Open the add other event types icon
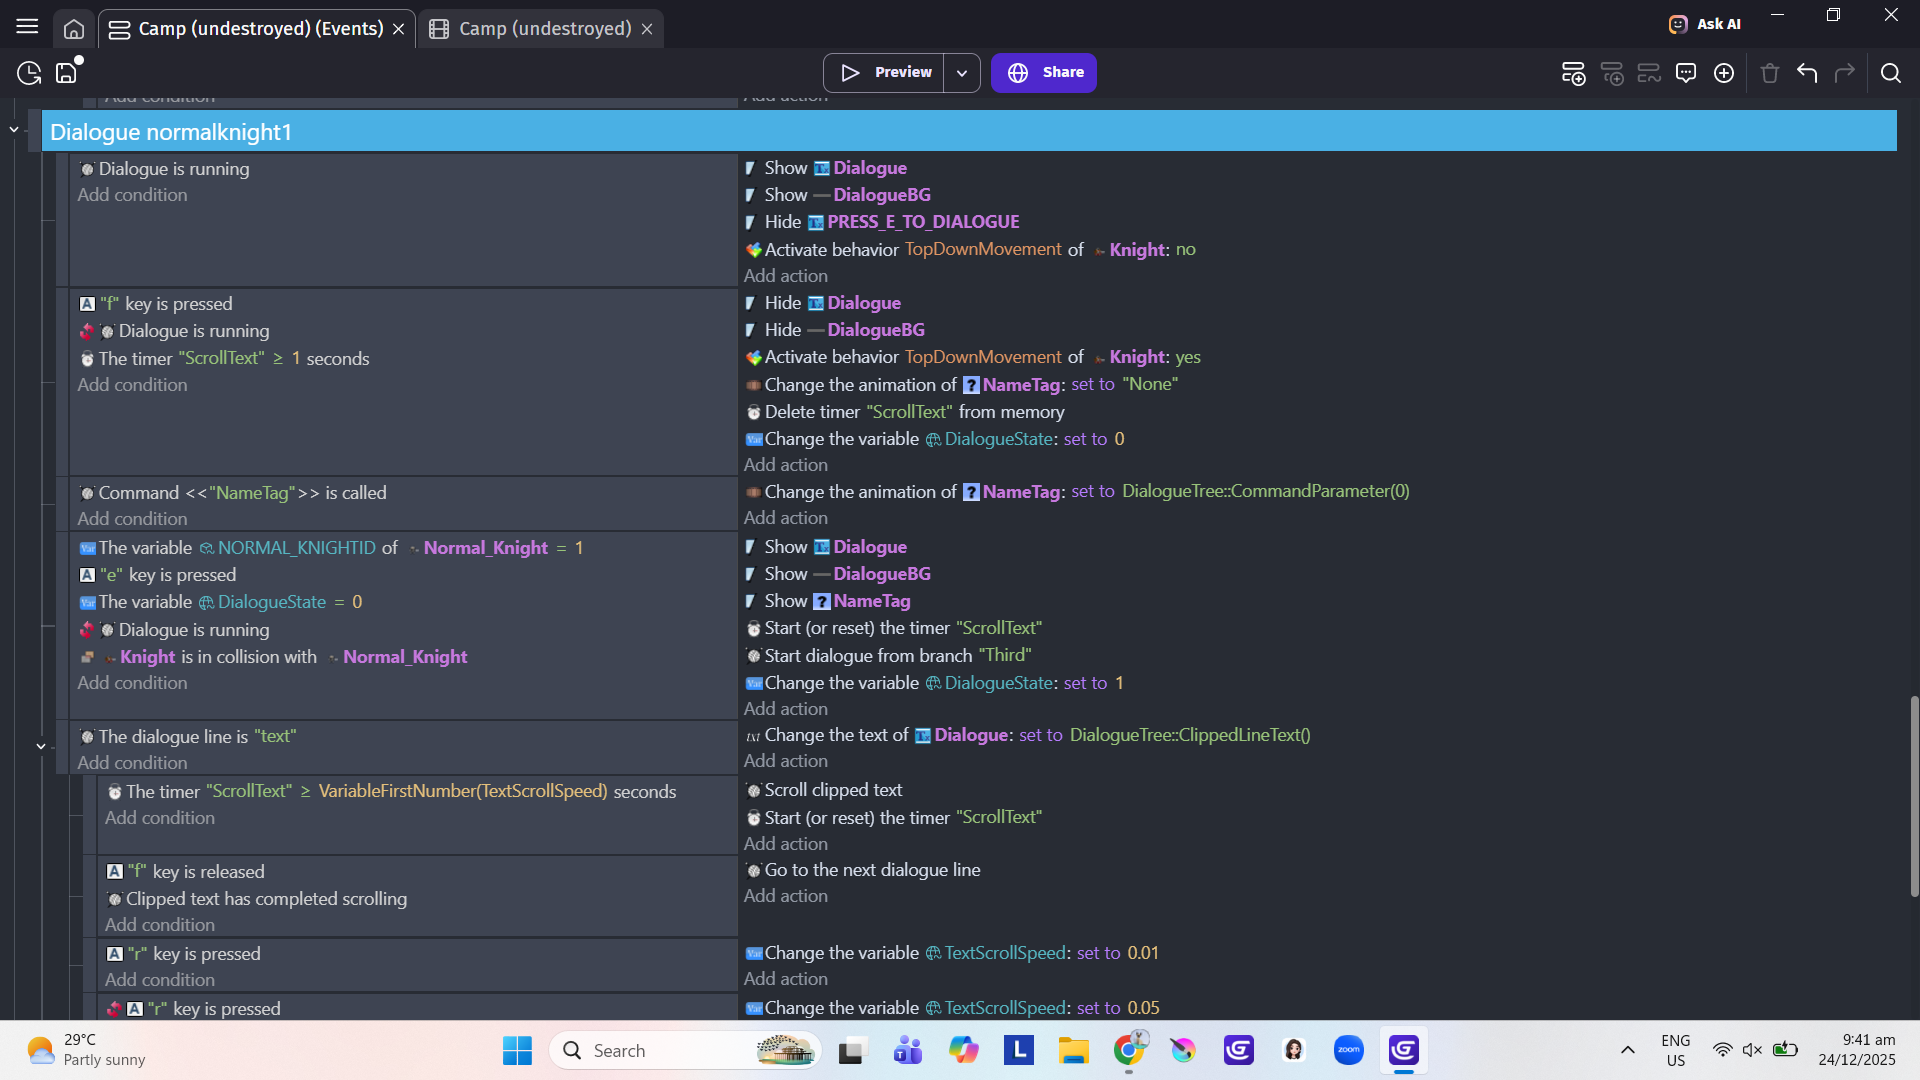 (1724, 73)
